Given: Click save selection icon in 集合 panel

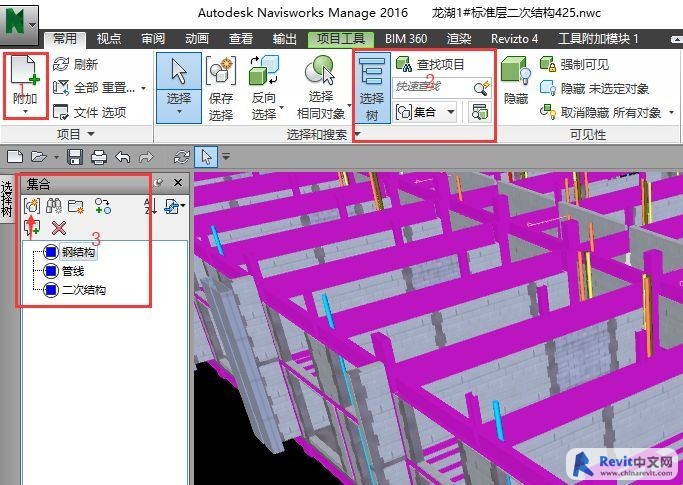Looking at the screenshot, I should (x=32, y=206).
